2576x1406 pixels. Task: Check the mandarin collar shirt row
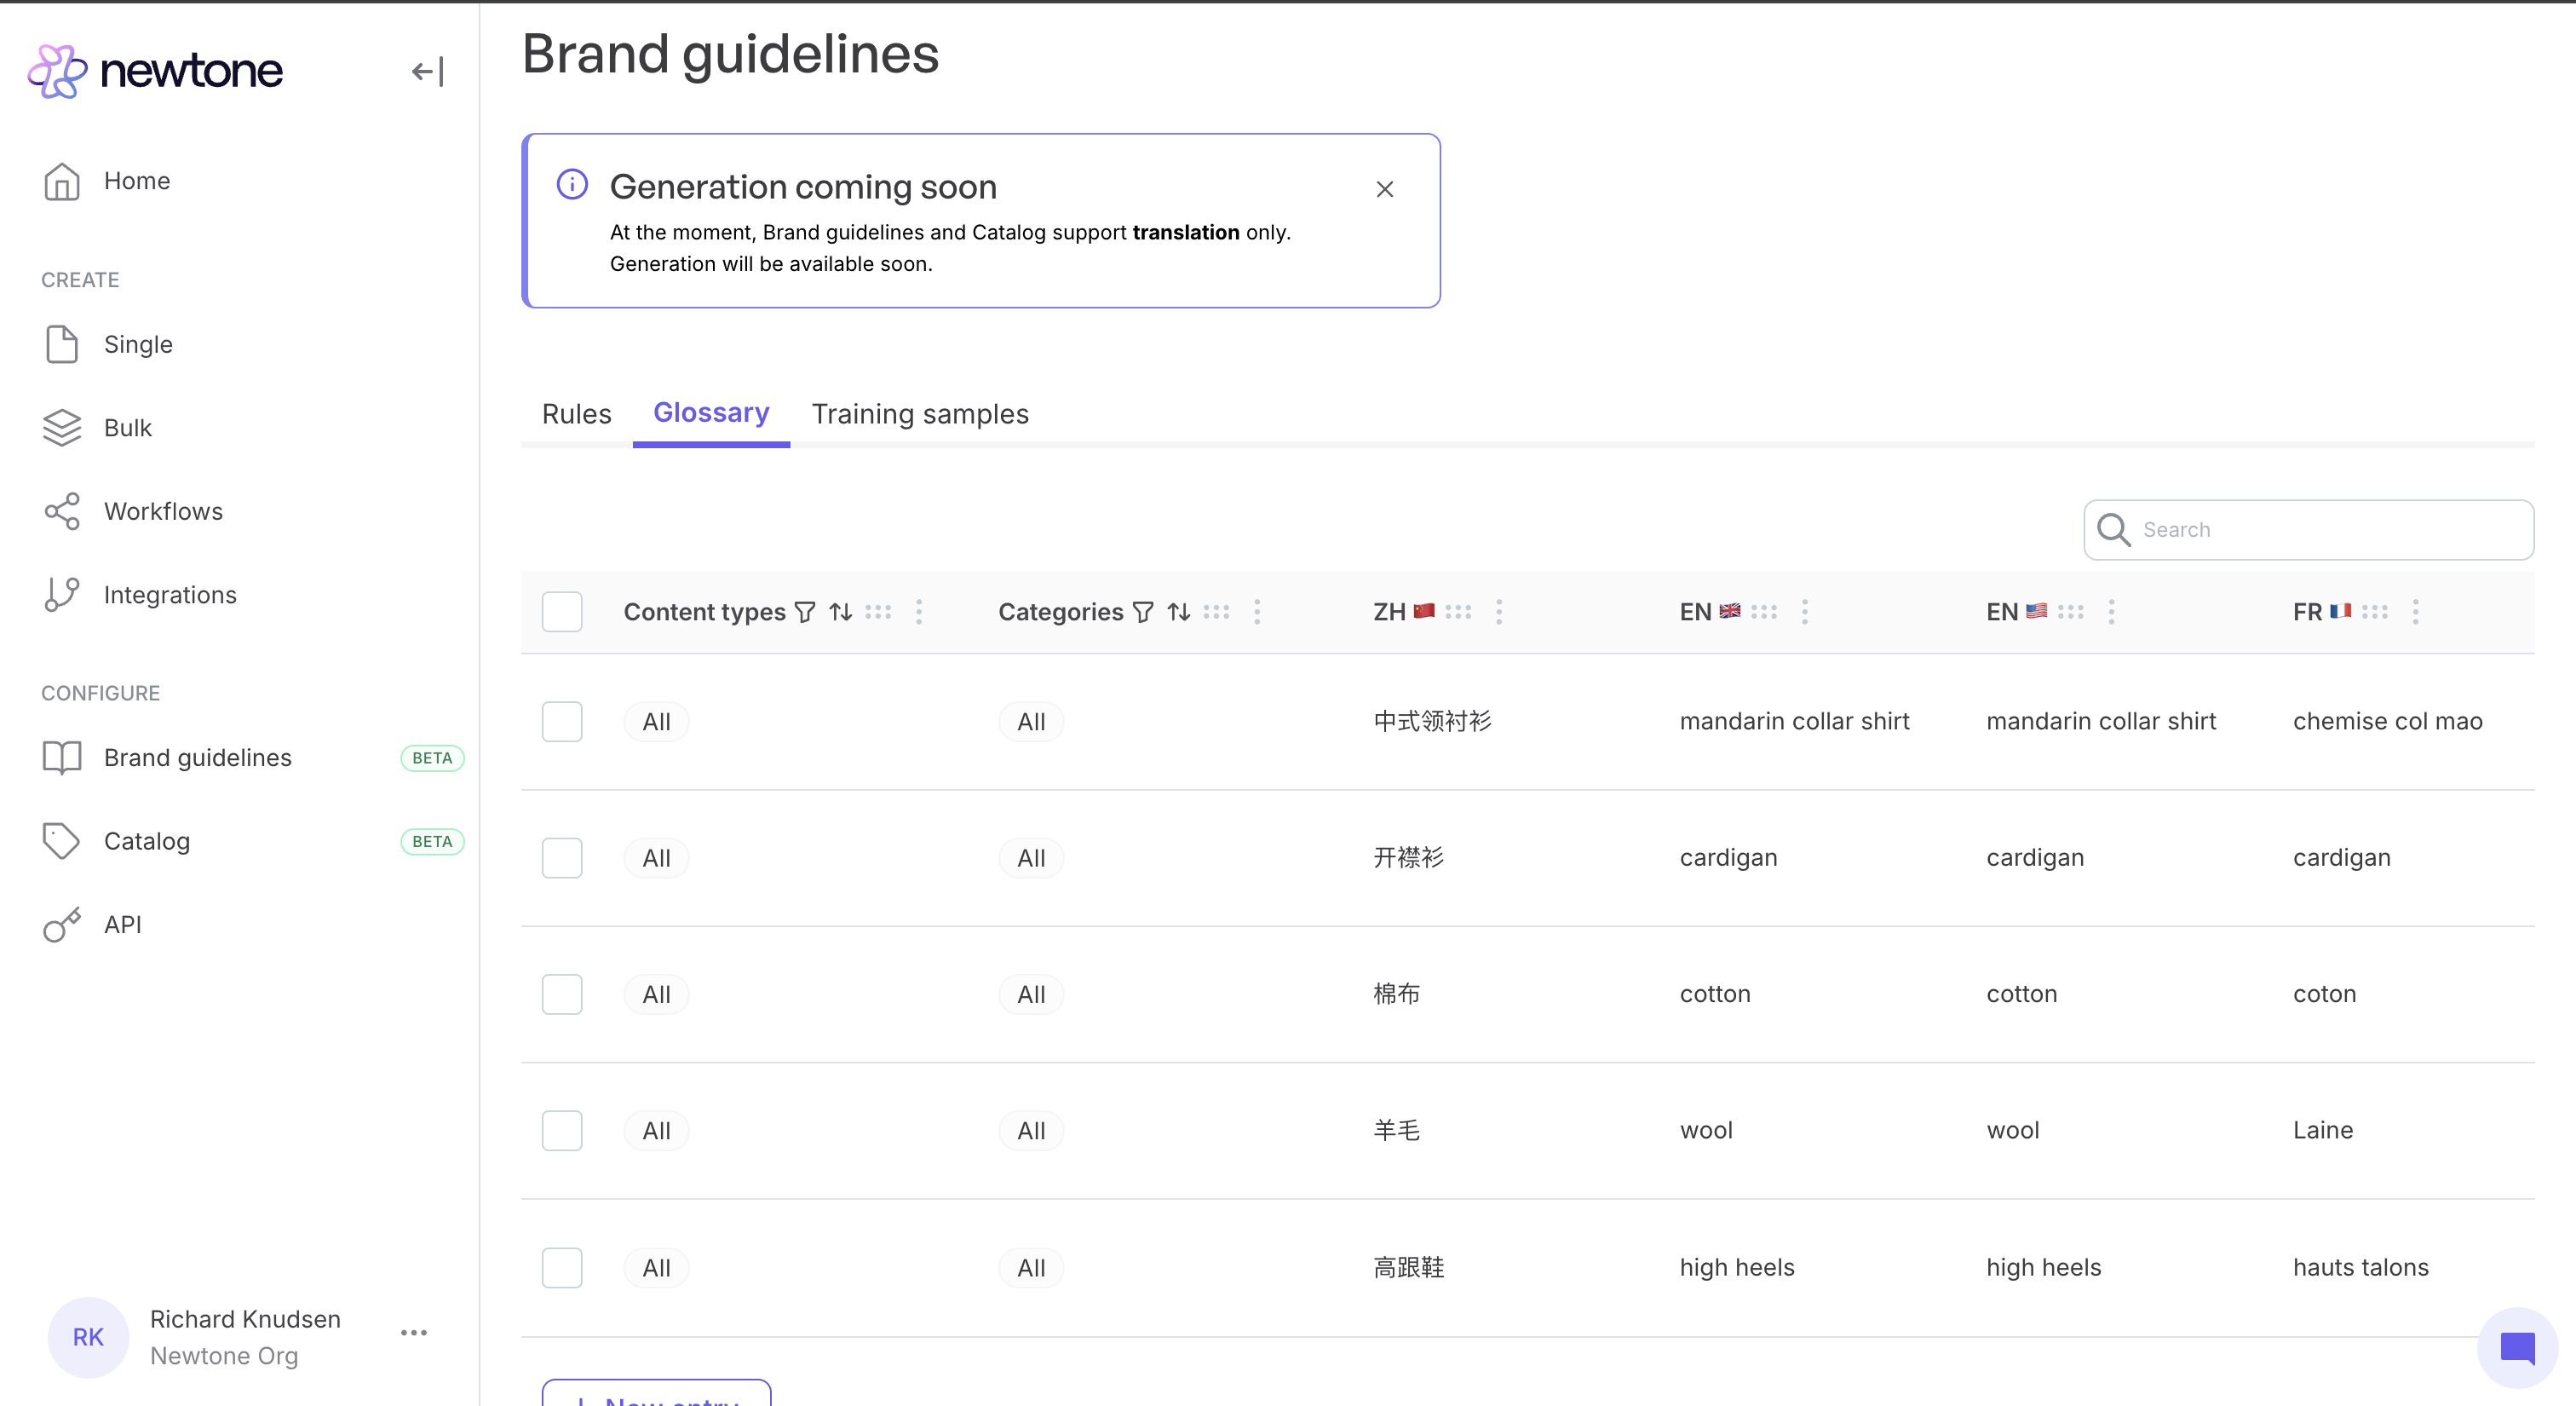562,721
